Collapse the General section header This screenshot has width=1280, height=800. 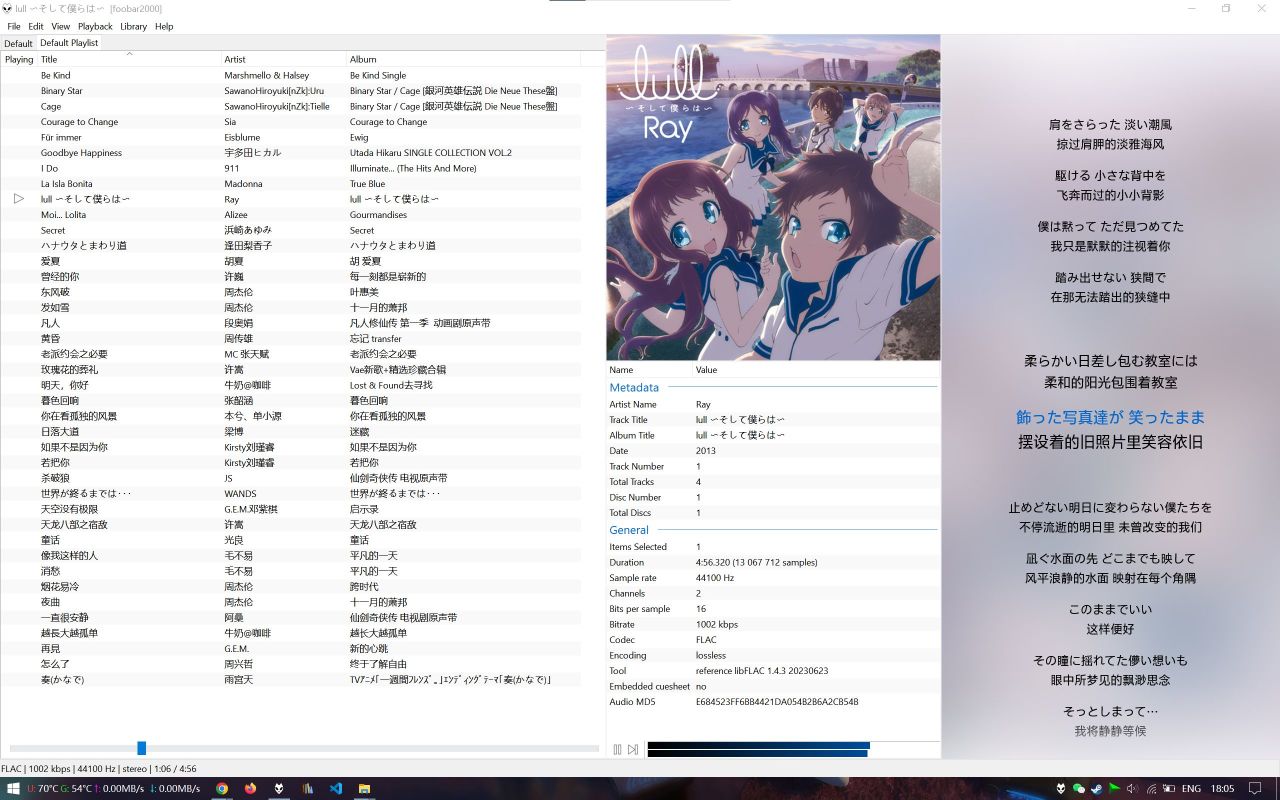(629, 530)
